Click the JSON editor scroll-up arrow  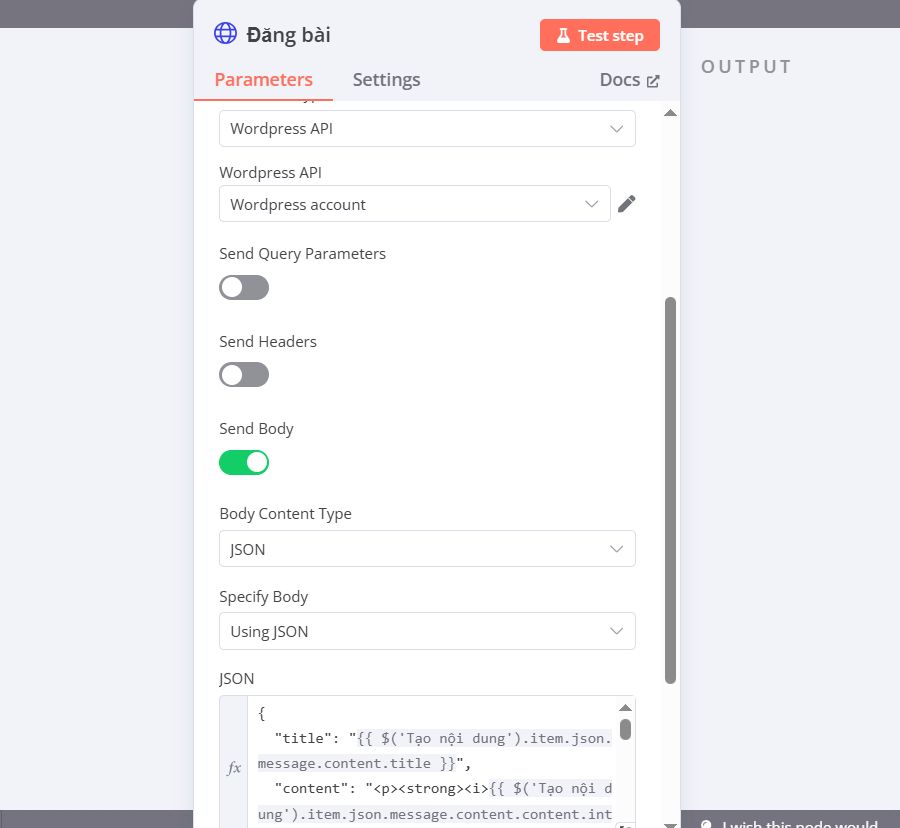(x=625, y=708)
